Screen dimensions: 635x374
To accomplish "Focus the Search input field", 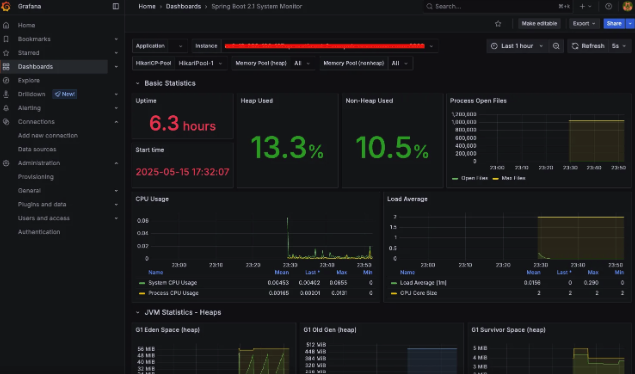I will (497, 6).
